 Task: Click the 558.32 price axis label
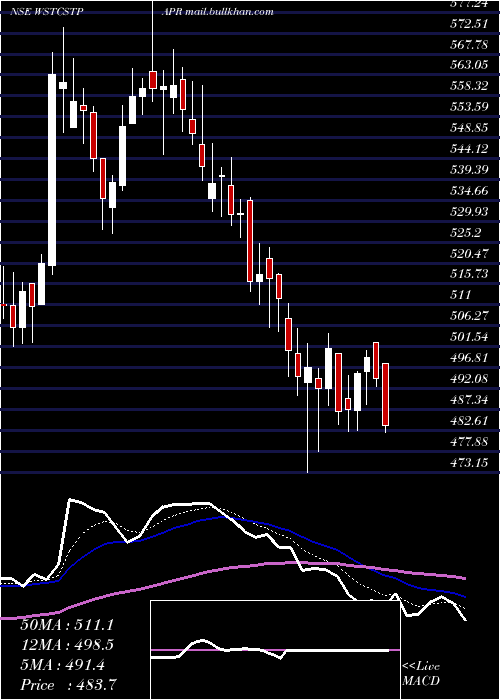click(468, 86)
